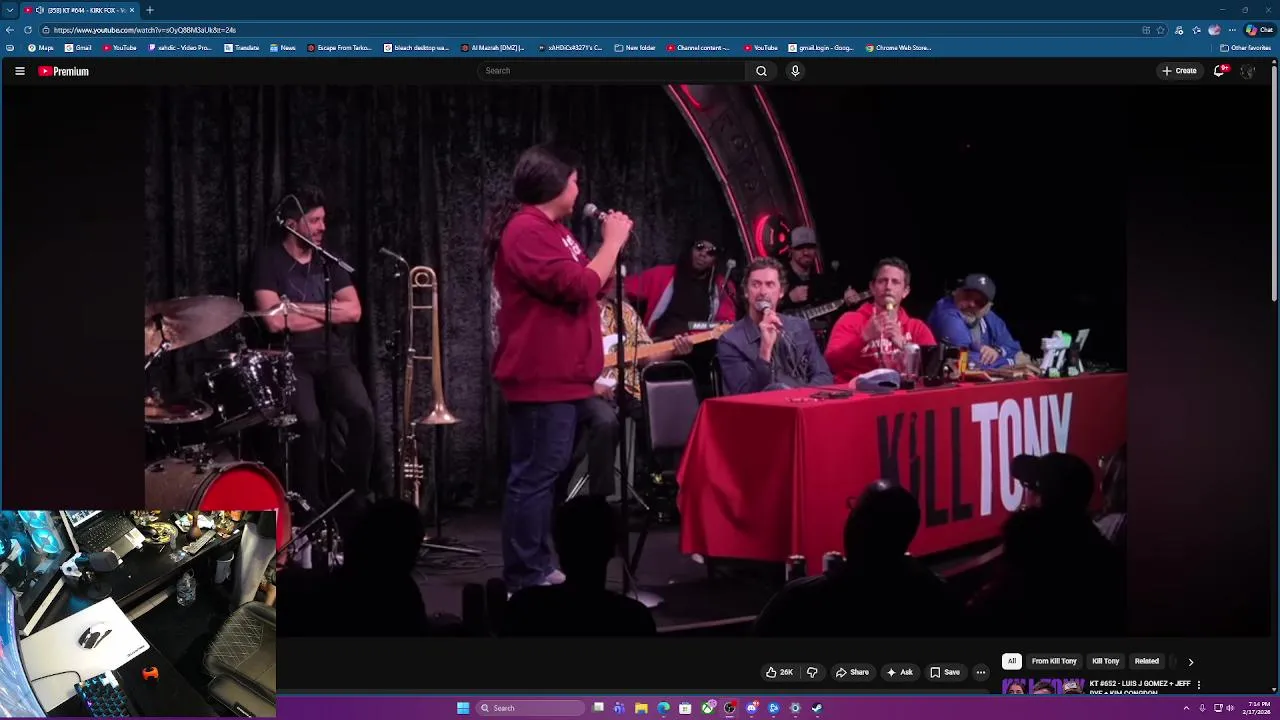
Task: Open Discord from the taskbar
Action: (x=752, y=708)
